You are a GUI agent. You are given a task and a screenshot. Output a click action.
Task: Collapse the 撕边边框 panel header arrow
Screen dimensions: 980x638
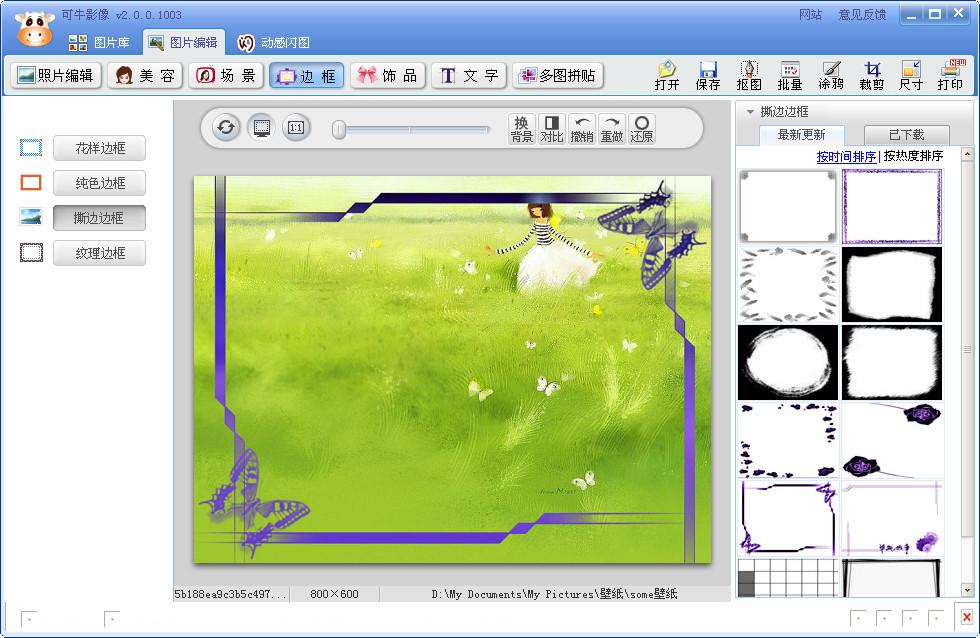pyautogui.click(x=750, y=112)
